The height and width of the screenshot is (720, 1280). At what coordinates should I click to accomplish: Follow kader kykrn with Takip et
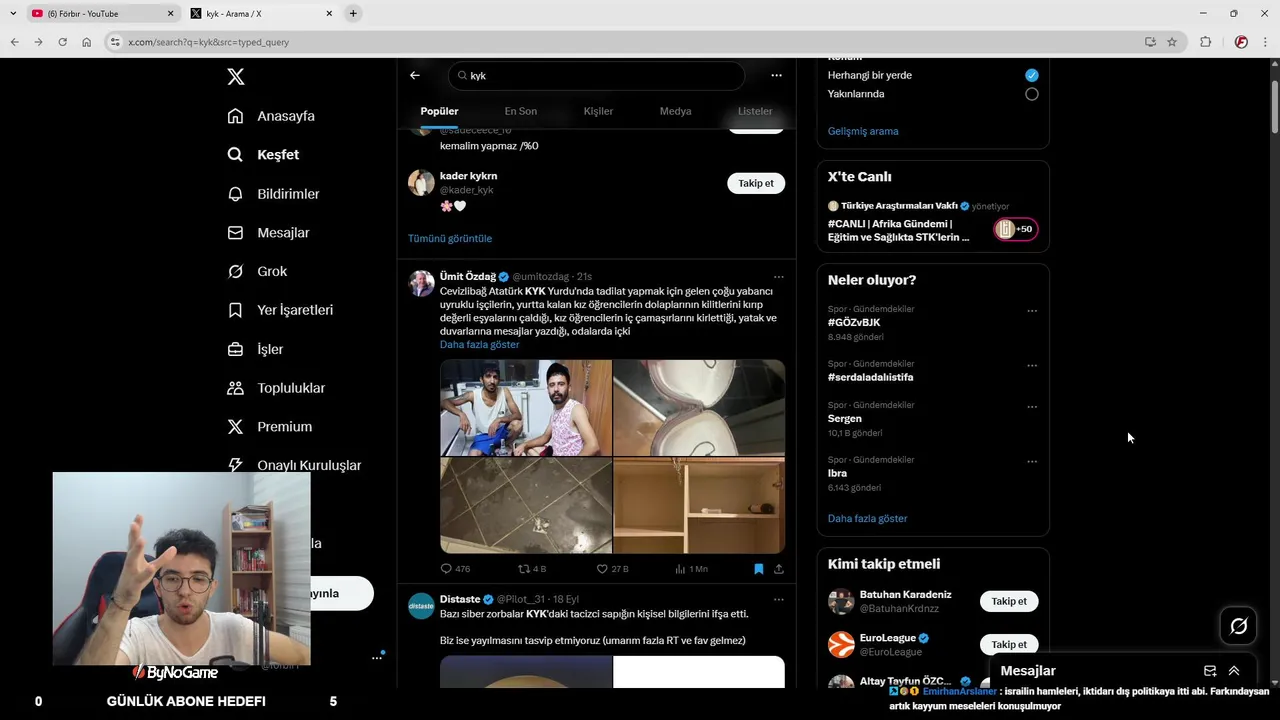point(756,183)
